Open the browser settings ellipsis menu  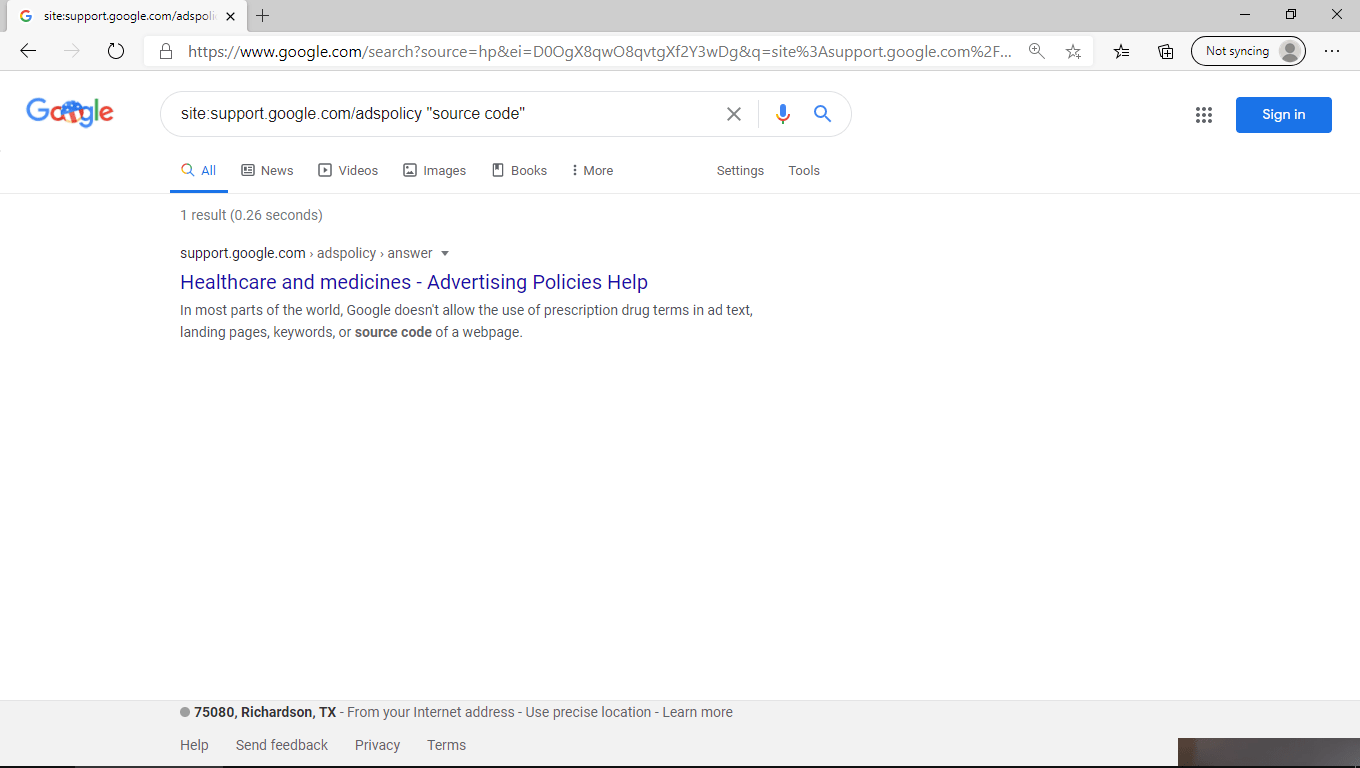click(x=1332, y=51)
